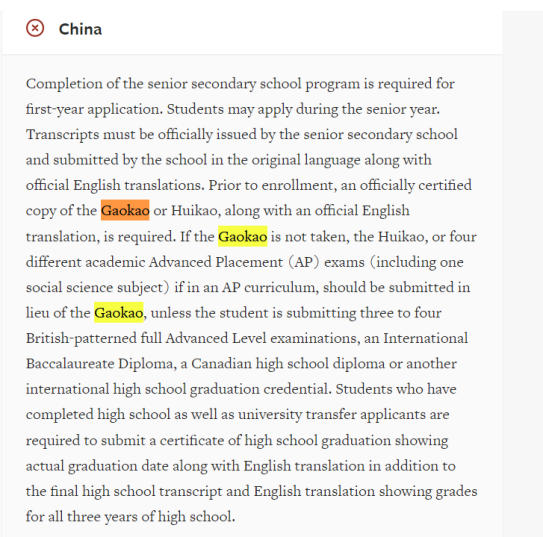Click 'official English translations' phrase
This screenshot has width=543, height=537.
(113, 185)
